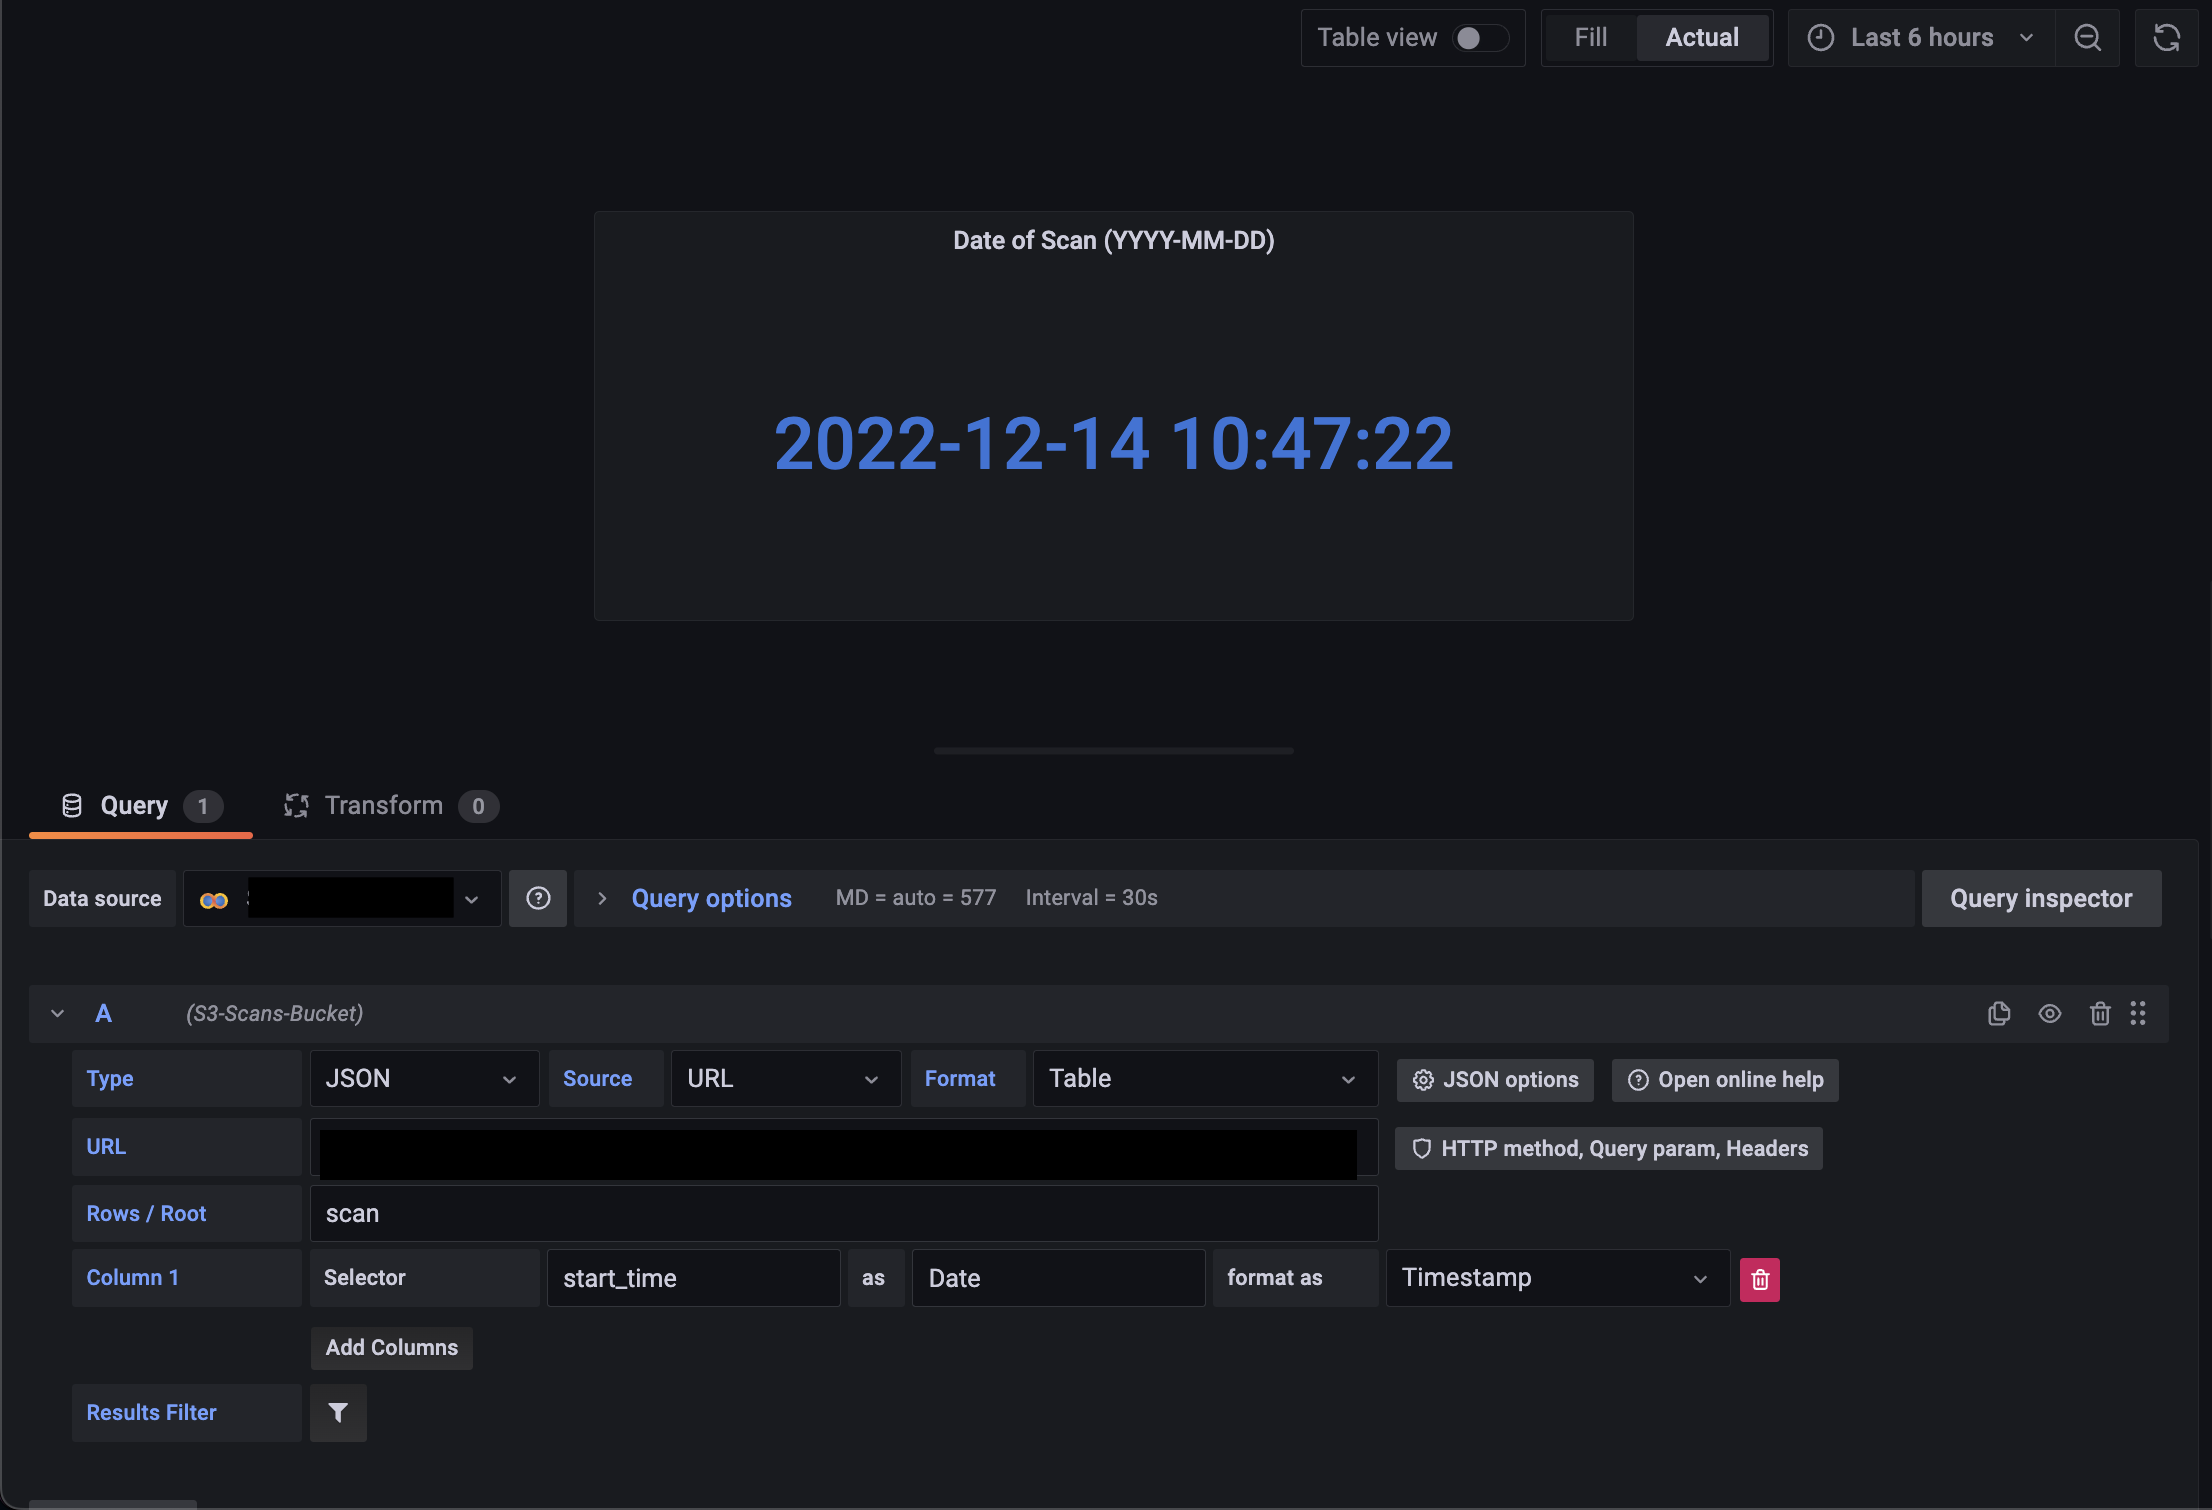Open the Query inspector
Image resolution: width=2212 pixels, height=1510 pixels.
click(2041, 897)
